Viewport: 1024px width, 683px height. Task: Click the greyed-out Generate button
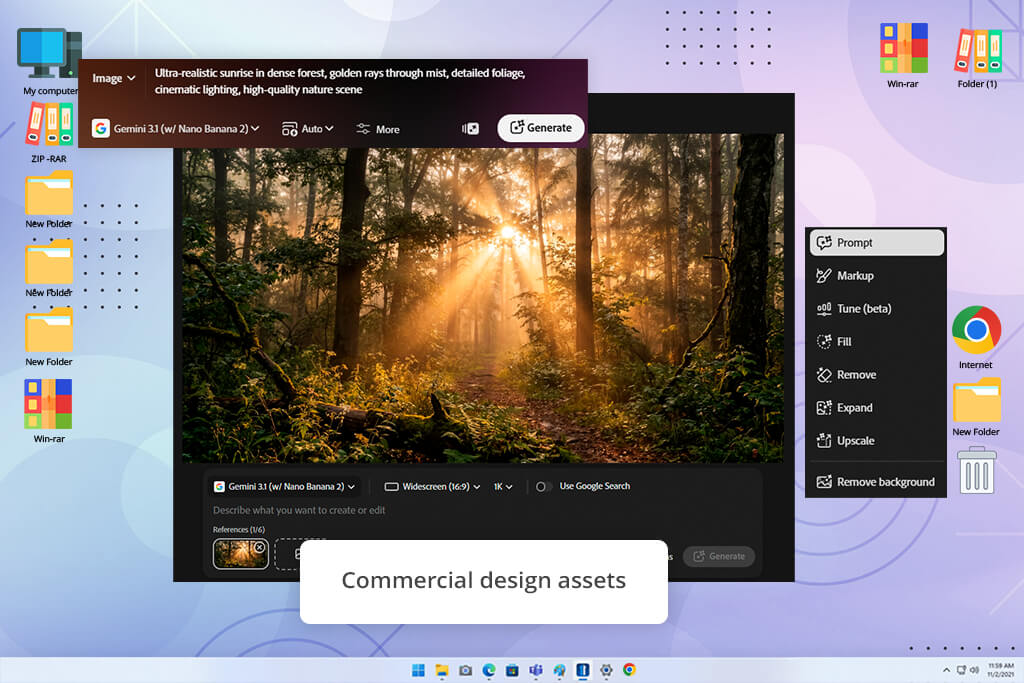[x=719, y=556]
